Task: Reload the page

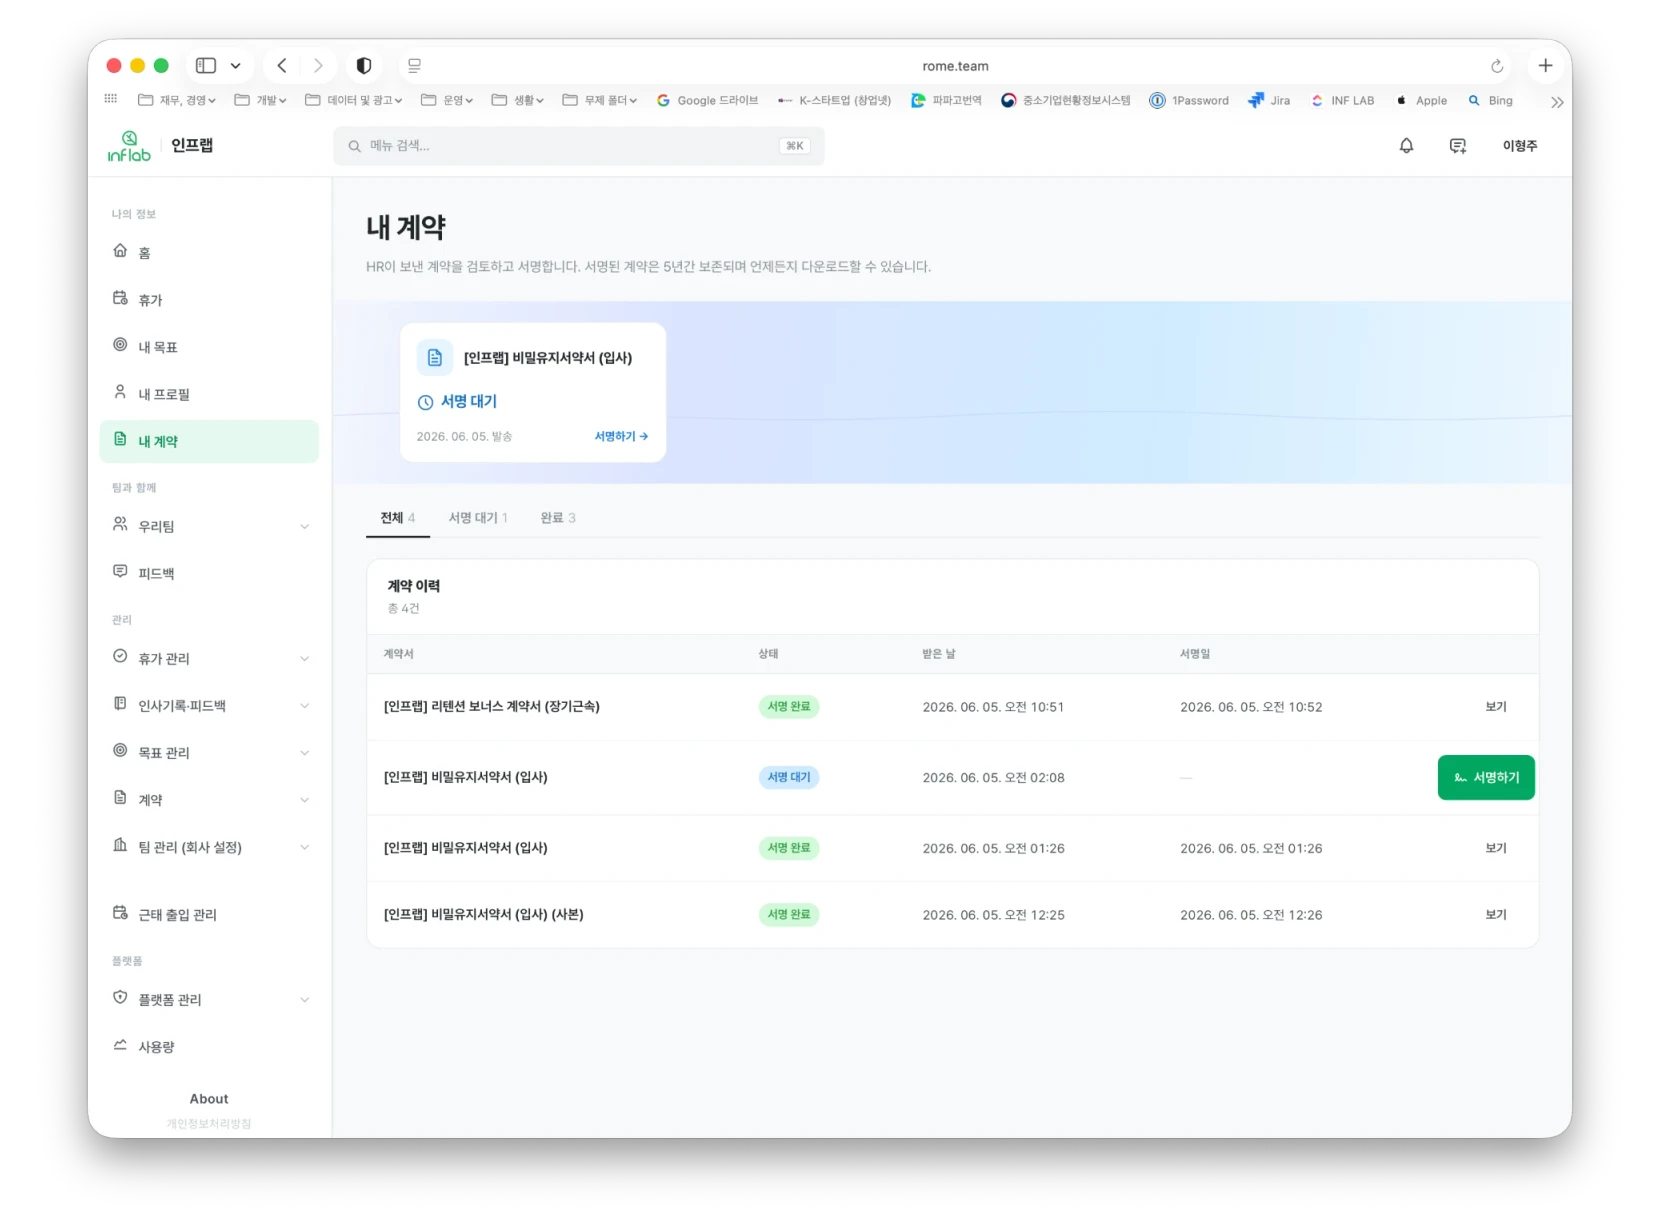Action: 1497,66
